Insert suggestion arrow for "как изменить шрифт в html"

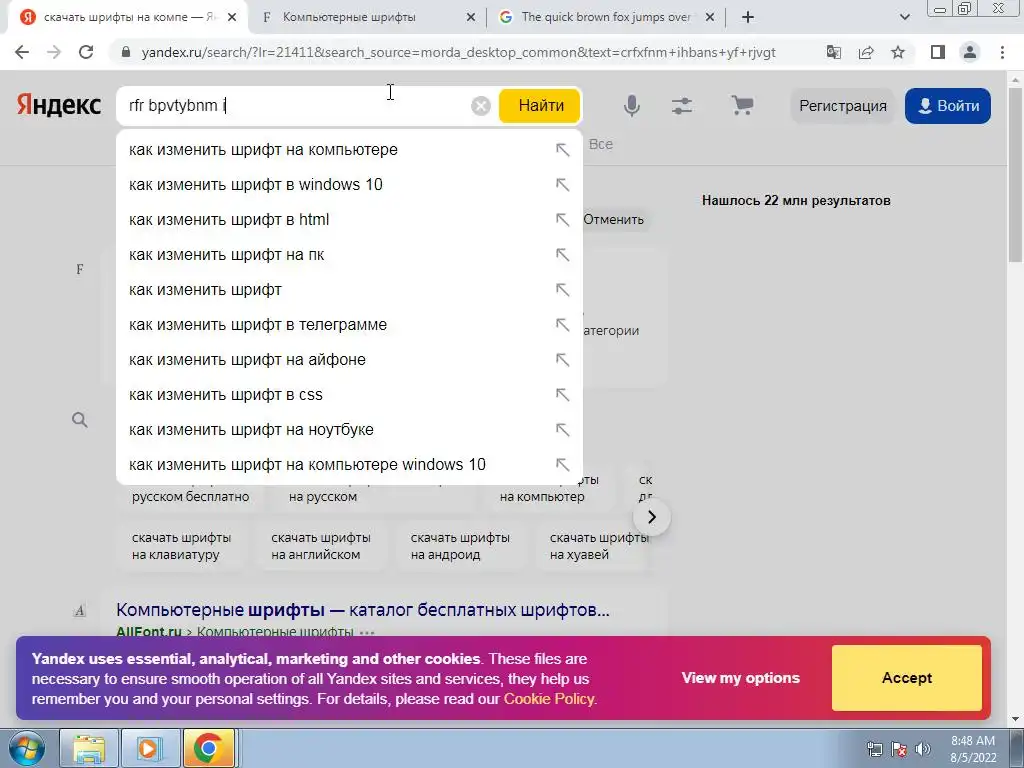click(562, 219)
